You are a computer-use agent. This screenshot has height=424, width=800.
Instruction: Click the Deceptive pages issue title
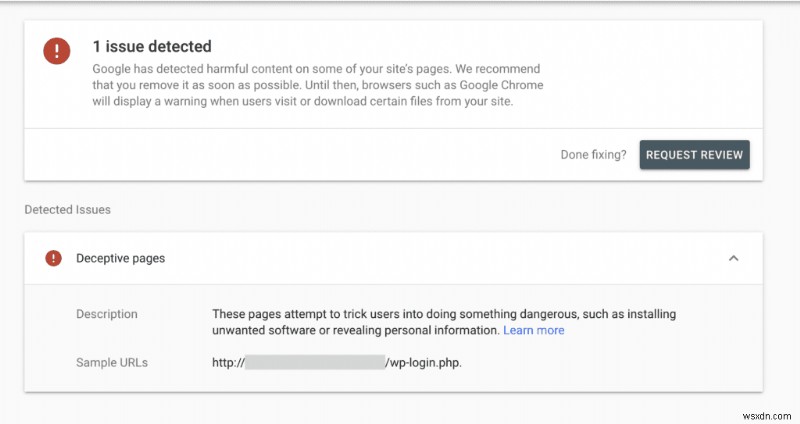click(120, 258)
